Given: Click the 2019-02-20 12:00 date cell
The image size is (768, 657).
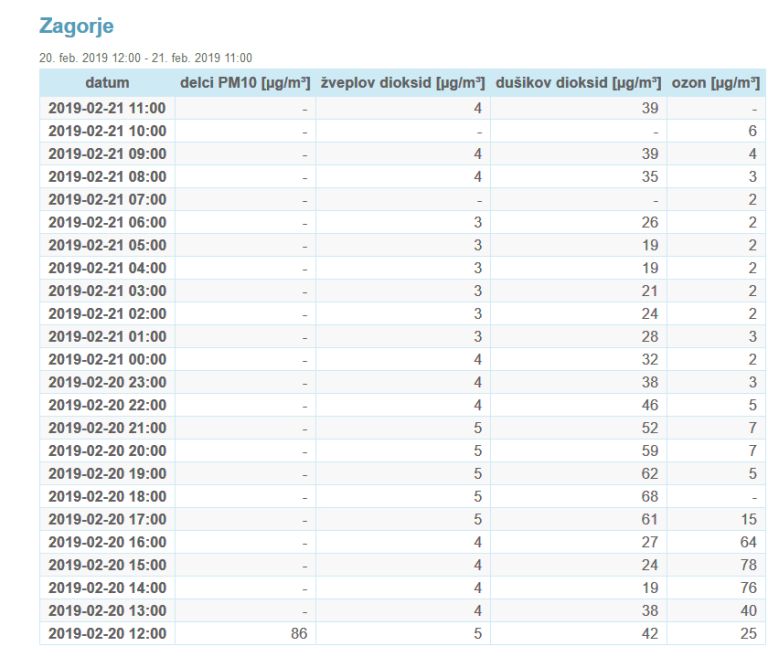Looking at the screenshot, I should [107, 633].
